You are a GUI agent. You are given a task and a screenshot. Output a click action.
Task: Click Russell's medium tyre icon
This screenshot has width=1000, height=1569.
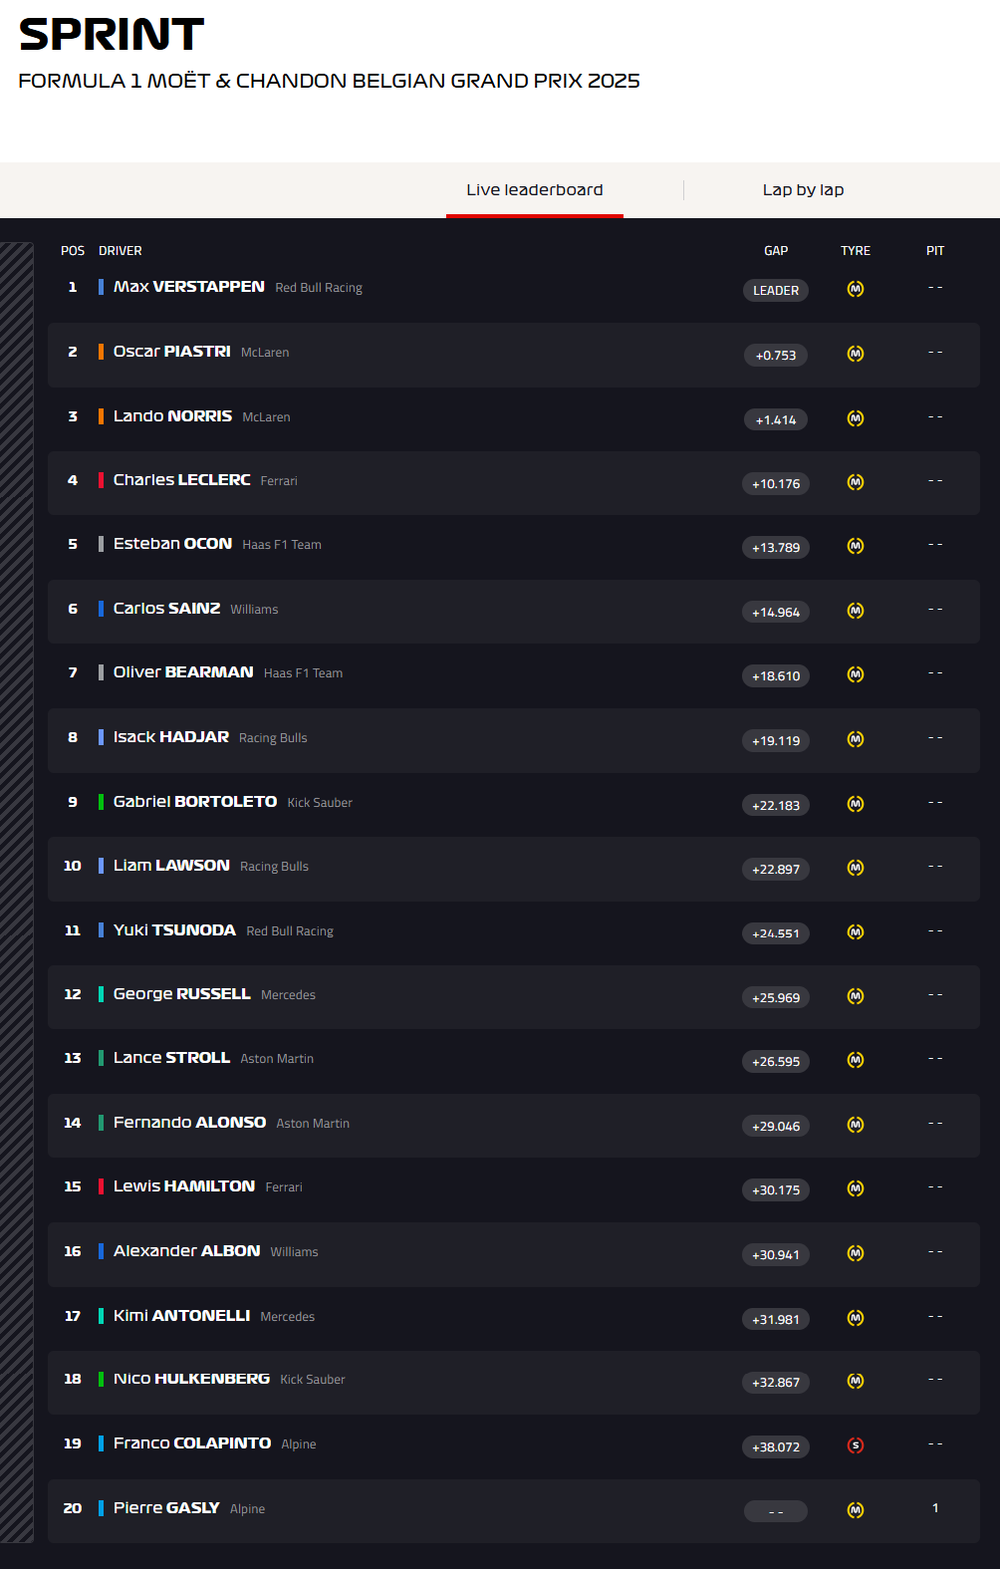coord(855,996)
